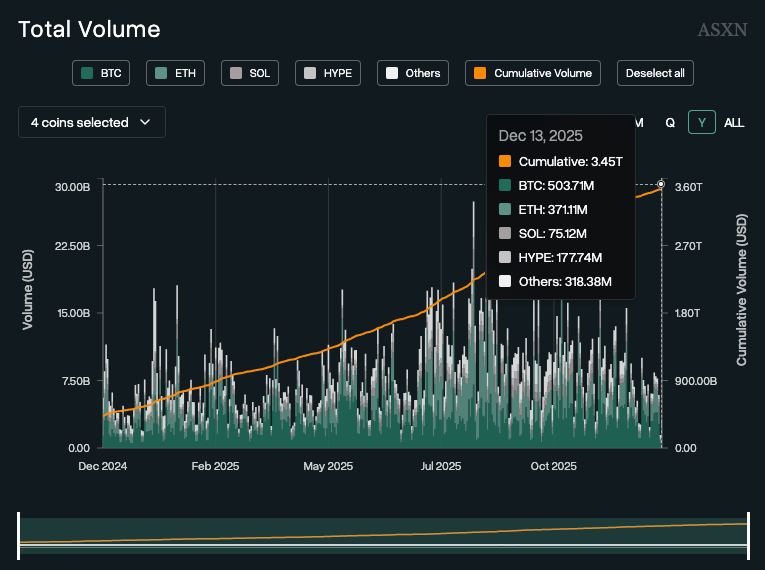Select the partially hidden M range tab

(639, 122)
